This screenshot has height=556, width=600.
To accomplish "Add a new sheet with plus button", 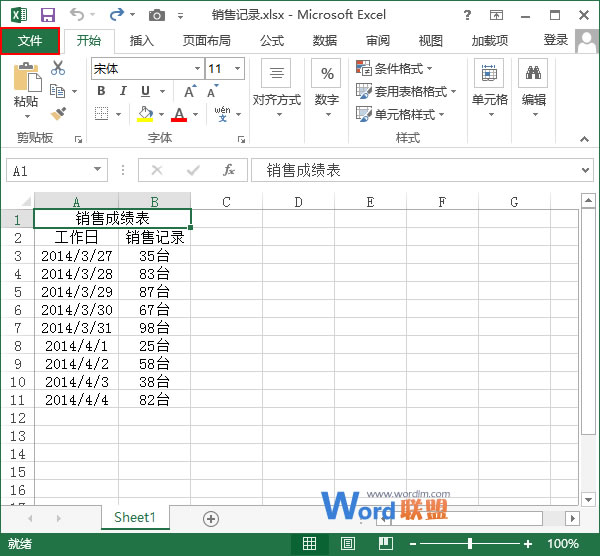I will [211, 519].
